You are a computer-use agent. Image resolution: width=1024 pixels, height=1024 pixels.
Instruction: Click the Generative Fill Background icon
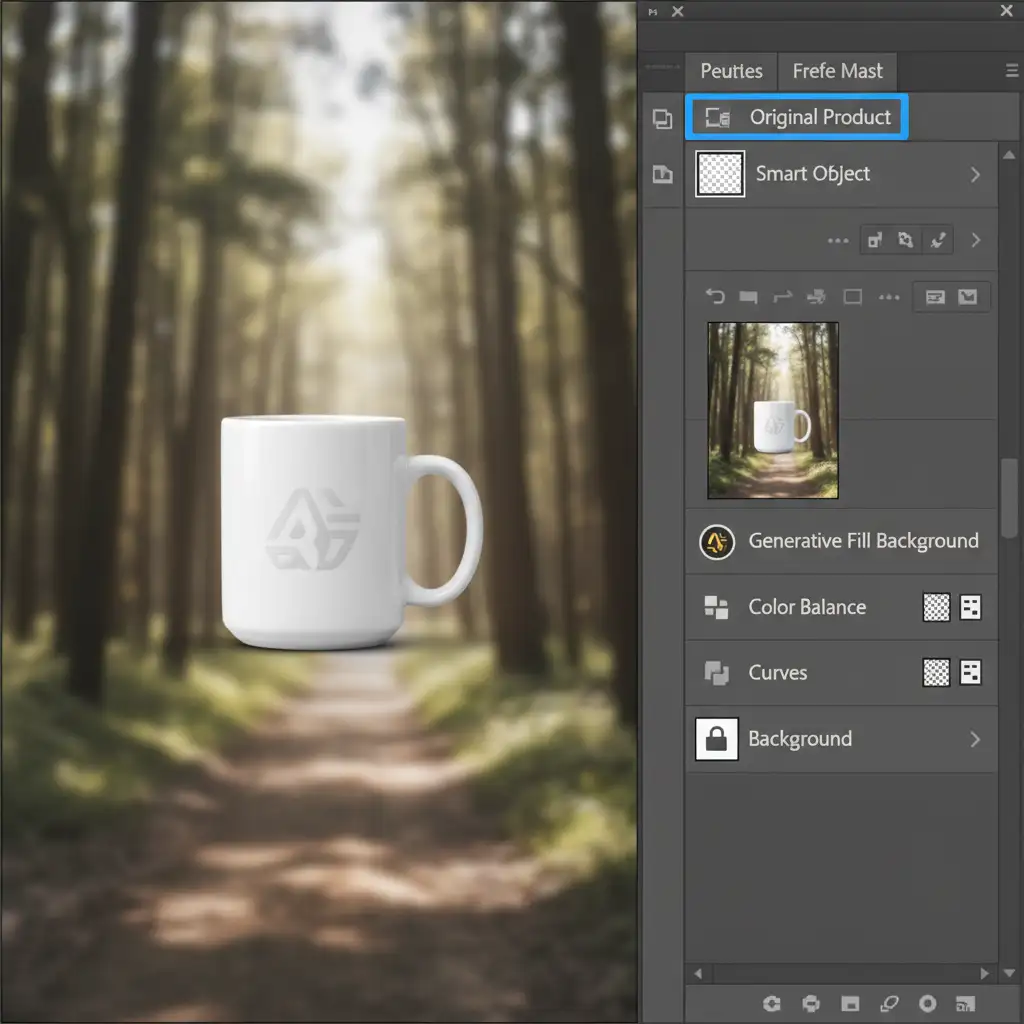point(717,542)
